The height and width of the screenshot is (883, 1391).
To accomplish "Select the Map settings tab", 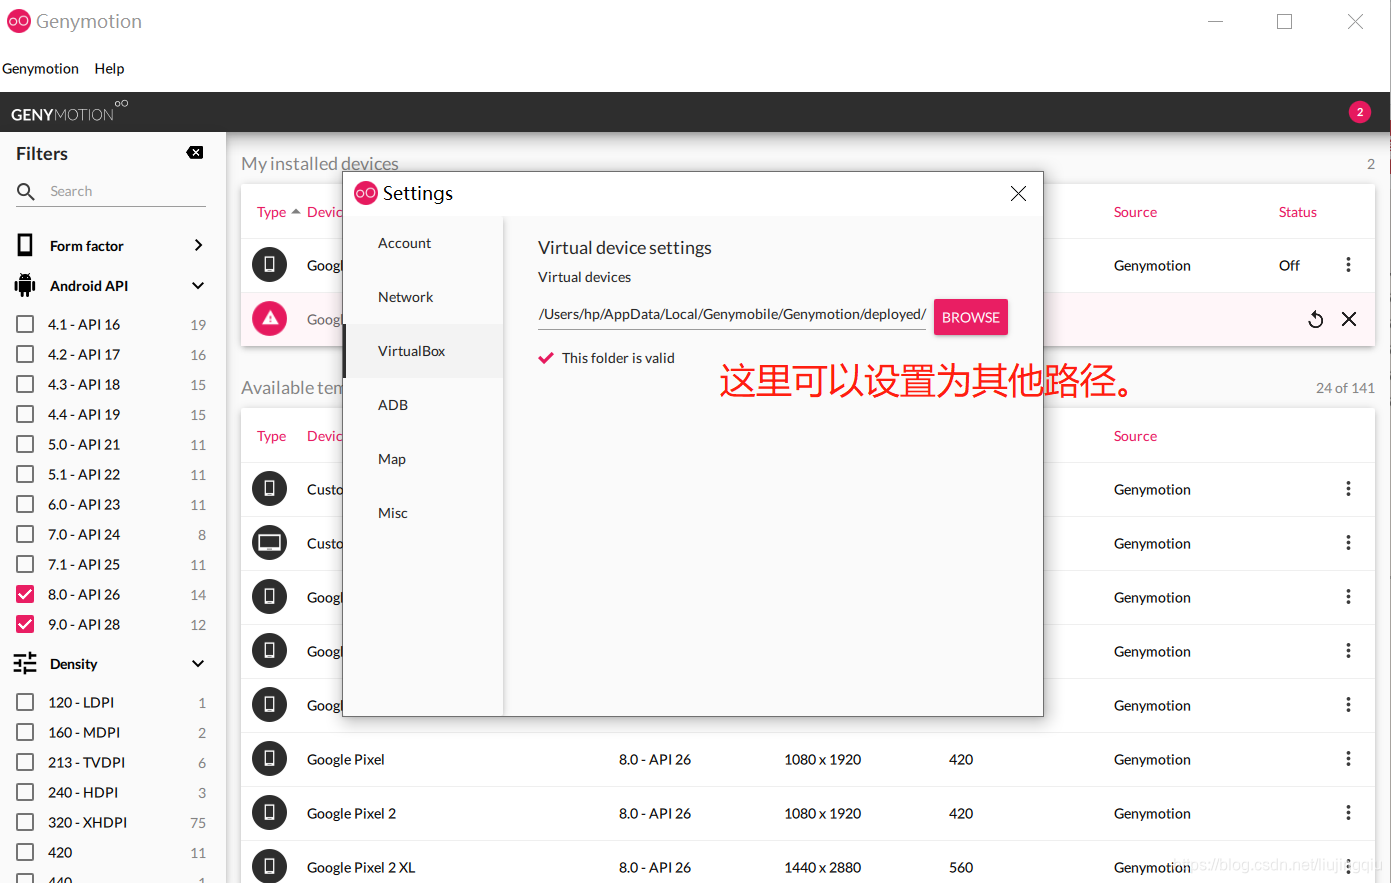I will (423, 459).
